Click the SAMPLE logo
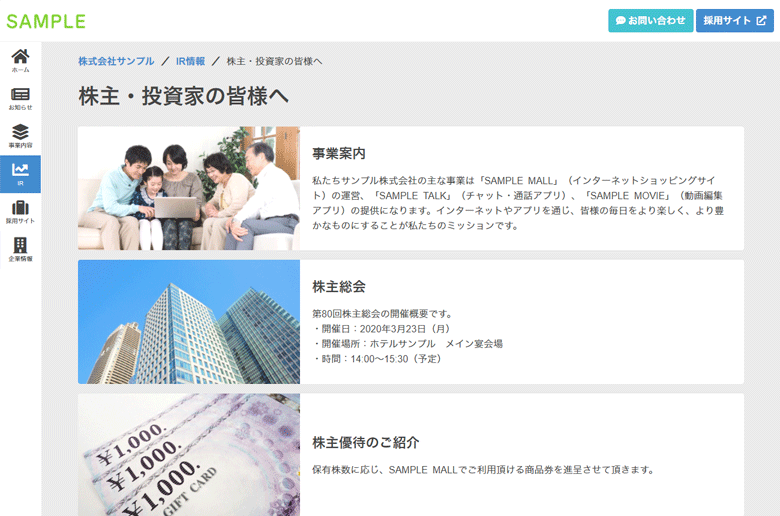 [46, 21]
